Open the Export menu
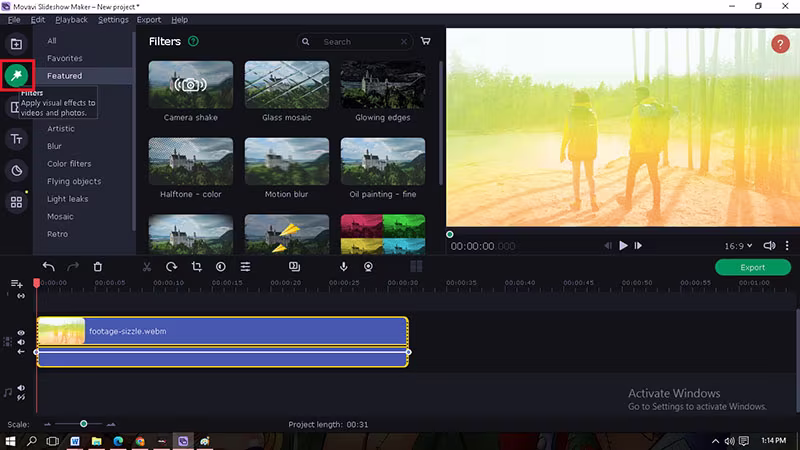The height and width of the screenshot is (450, 800). coord(148,19)
